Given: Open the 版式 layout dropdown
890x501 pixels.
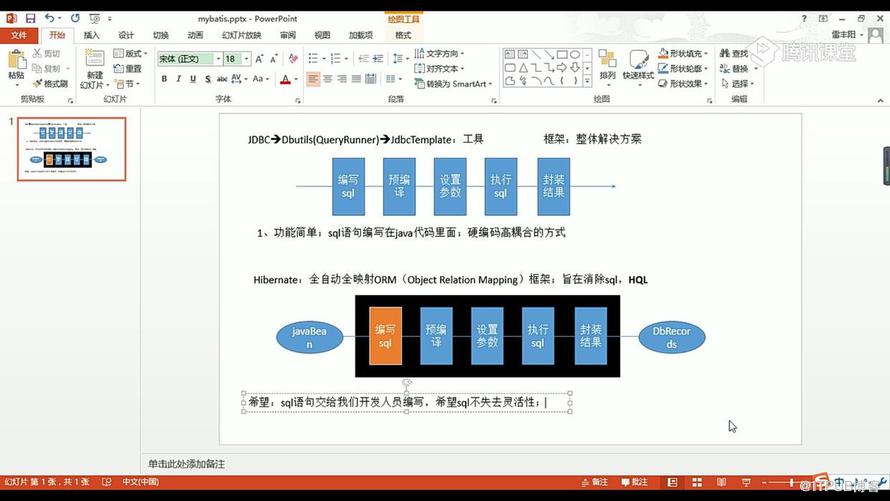Looking at the screenshot, I should pyautogui.click(x=130, y=53).
